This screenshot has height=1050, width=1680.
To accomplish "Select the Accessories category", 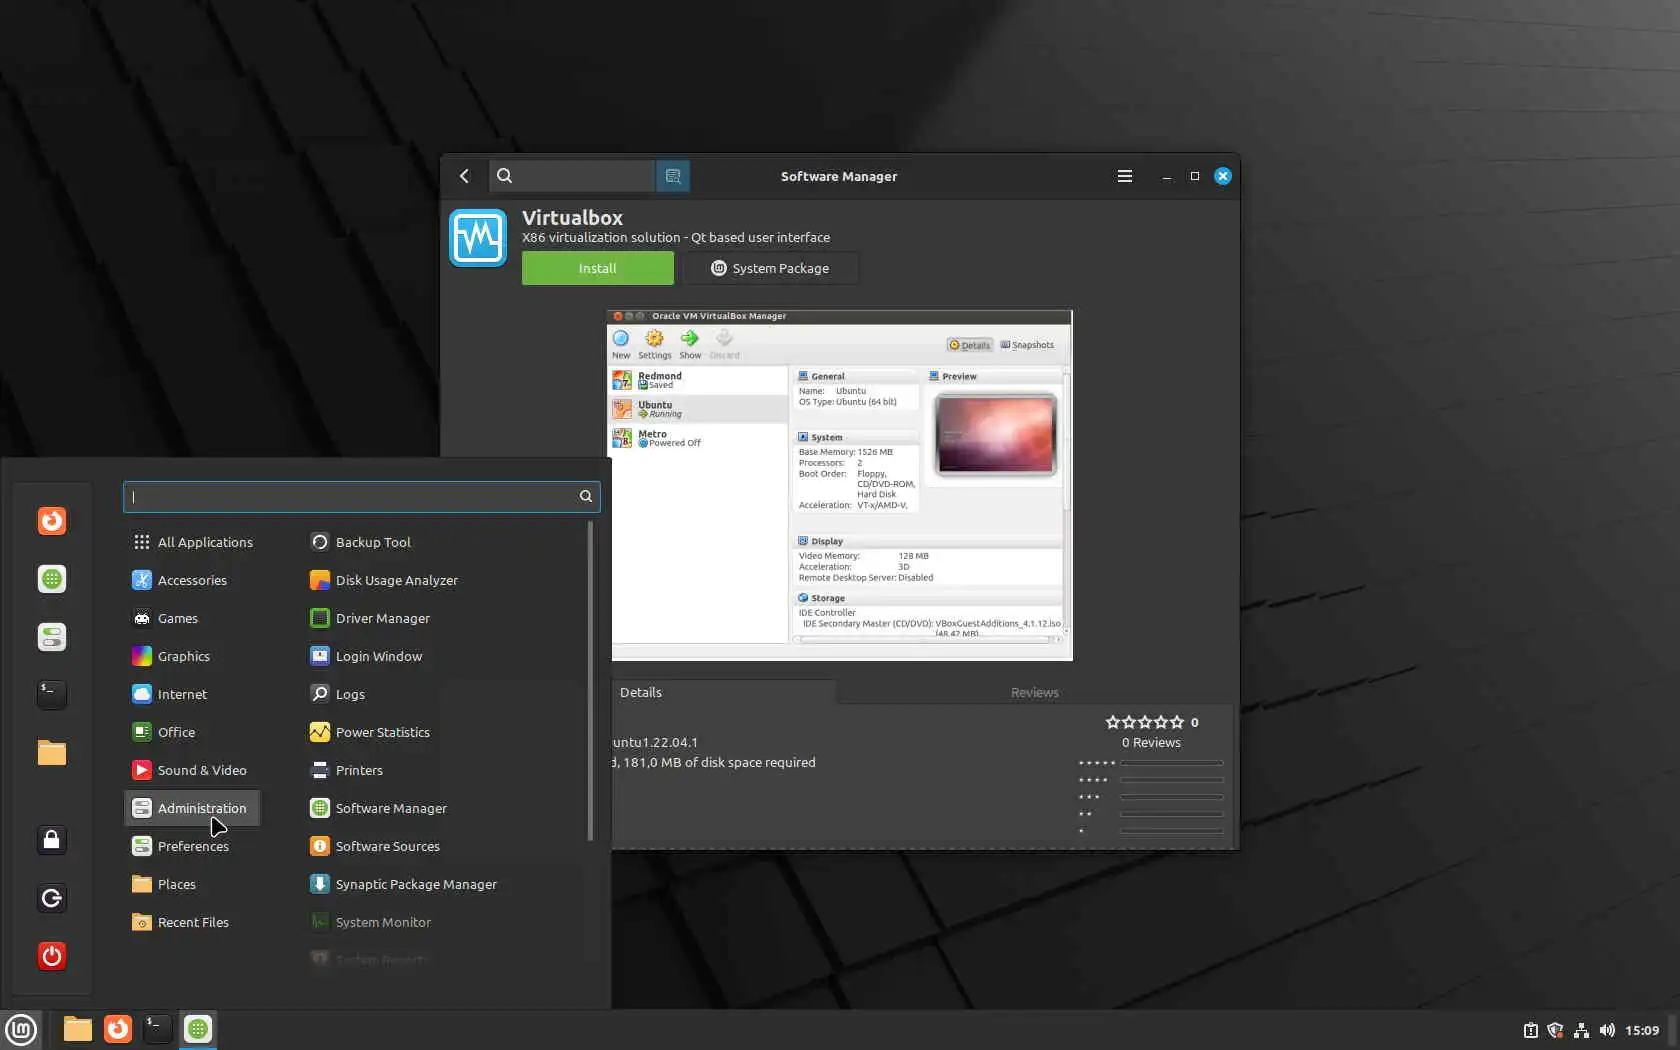I will [192, 580].
